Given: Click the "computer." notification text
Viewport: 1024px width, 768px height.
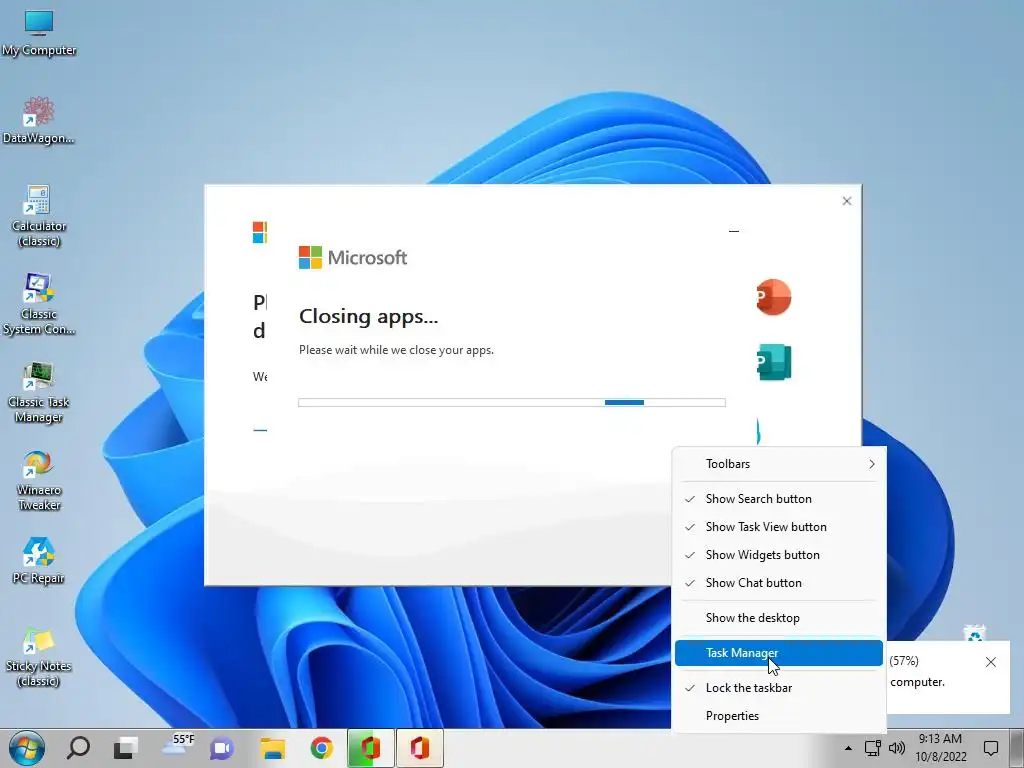Looking at the screenshot, I should (x=917, y=682).
